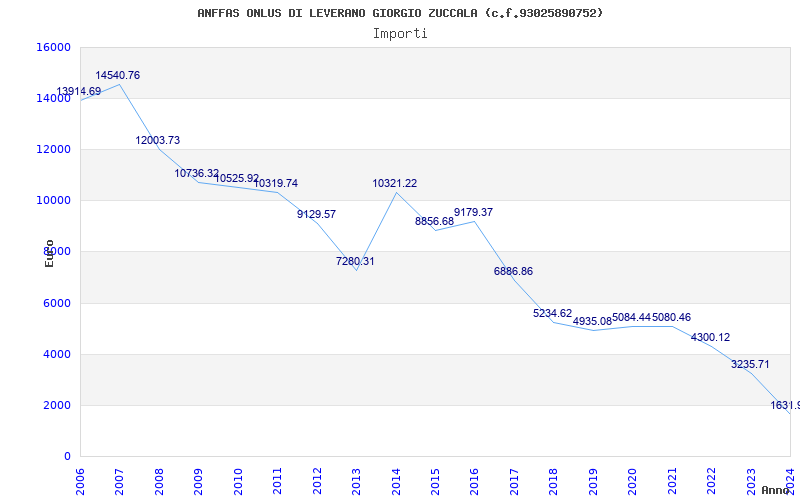Click the Euro axis label

49,253
